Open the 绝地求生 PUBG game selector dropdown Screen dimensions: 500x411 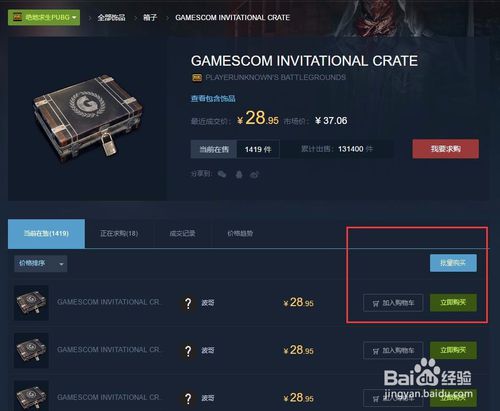pyautogui.click(x=44, y=17)
